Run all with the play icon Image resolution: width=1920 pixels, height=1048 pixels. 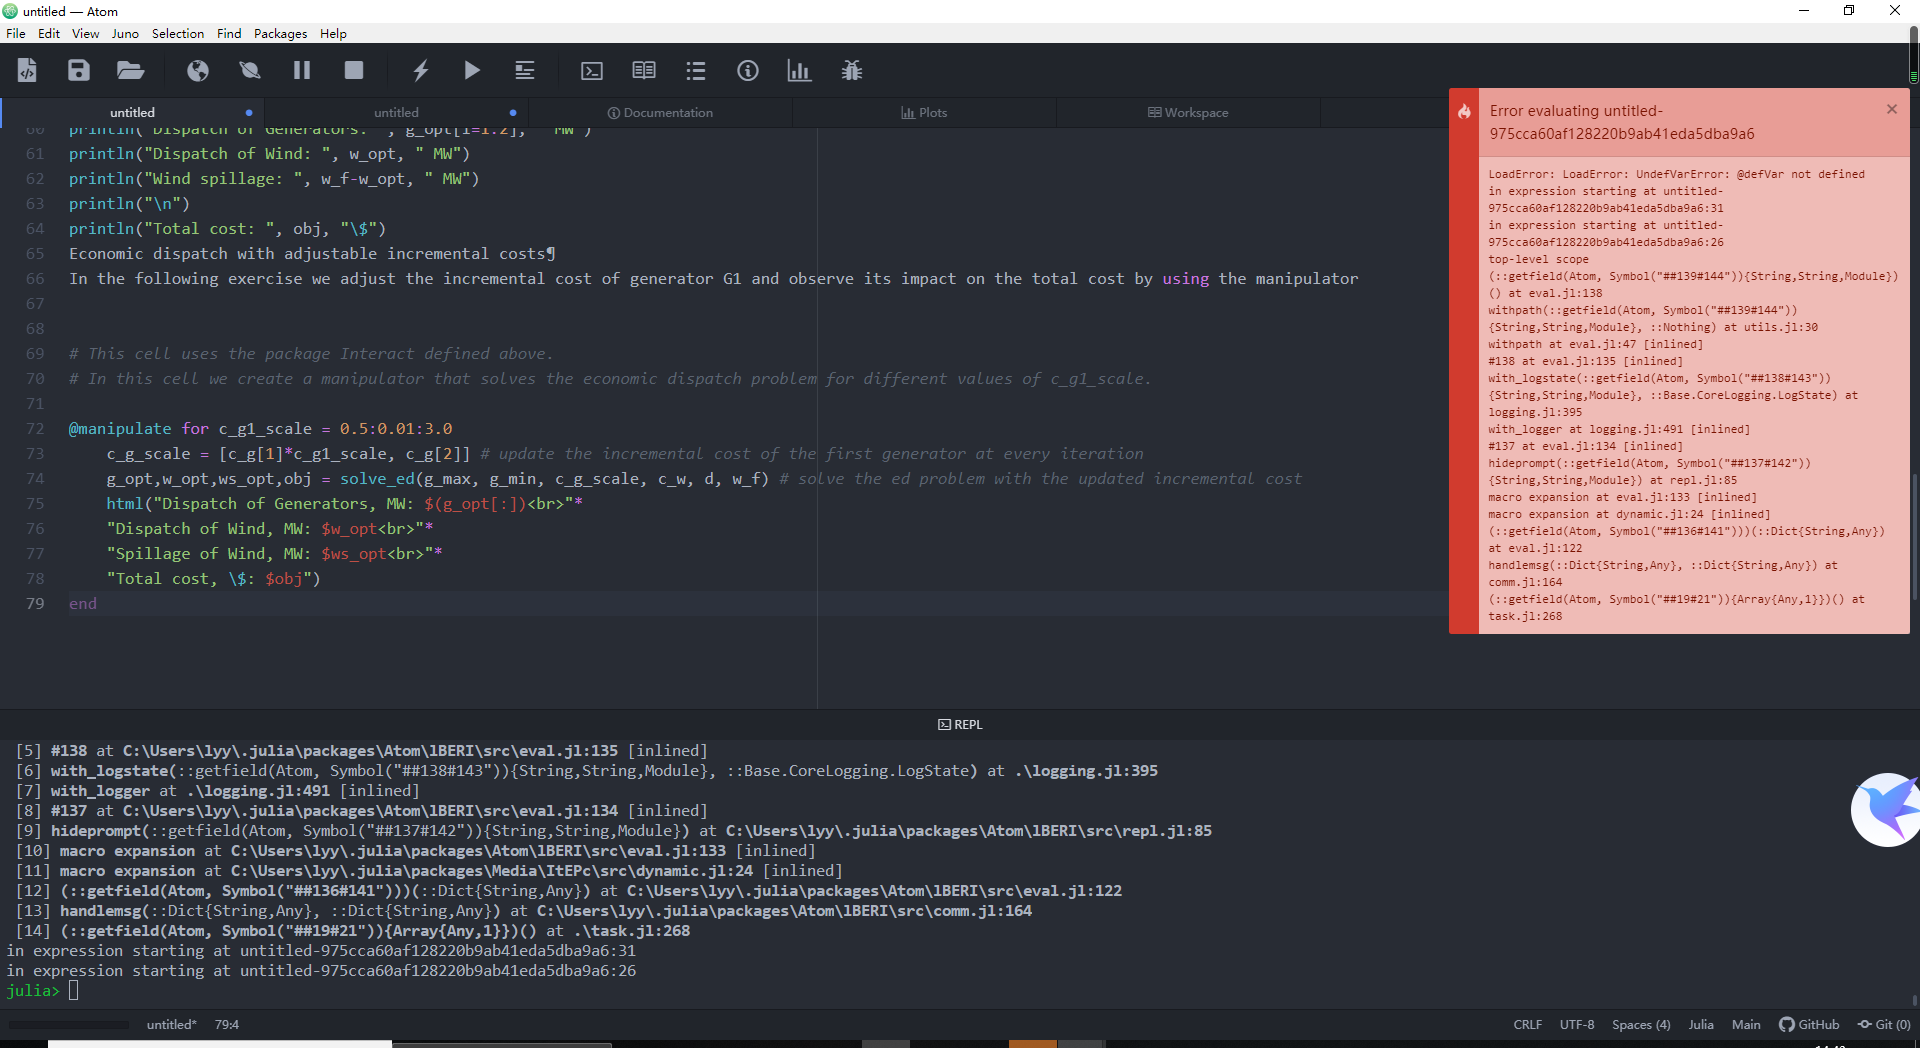pos(472,70)
